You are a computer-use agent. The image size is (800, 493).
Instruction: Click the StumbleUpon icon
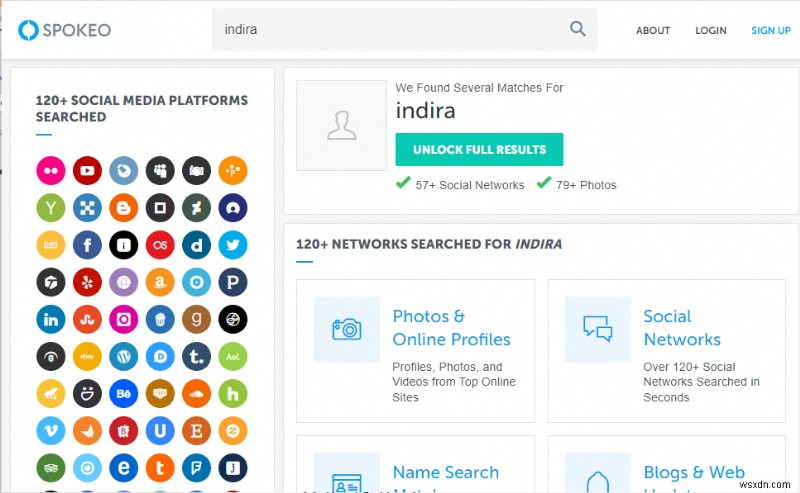pyautogui.click(x=87, y=319)
